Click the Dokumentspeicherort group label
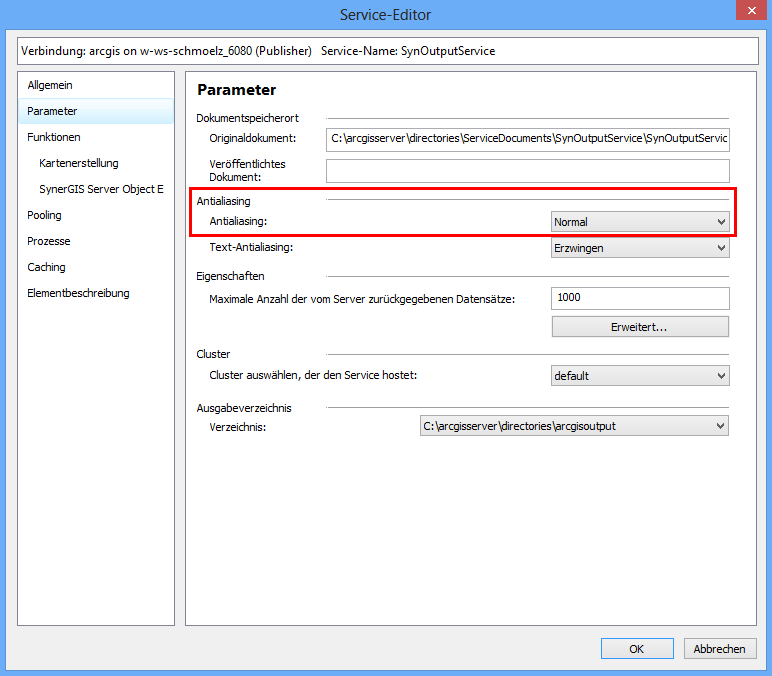 click(247, 118)
